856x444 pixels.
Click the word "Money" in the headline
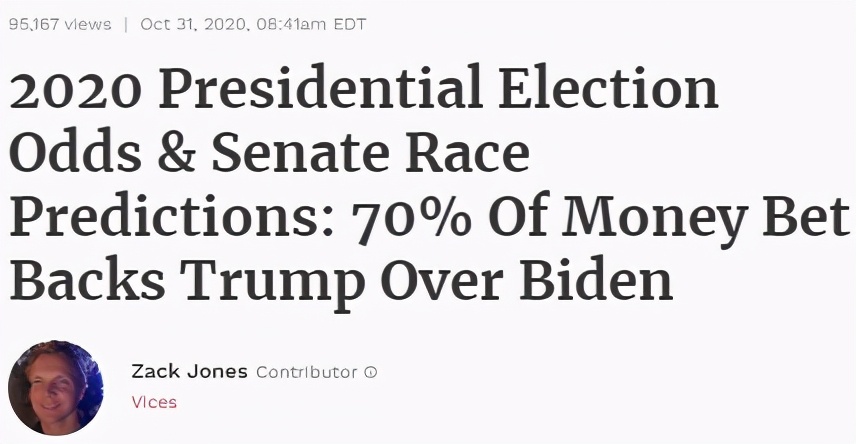click(667, 219)
